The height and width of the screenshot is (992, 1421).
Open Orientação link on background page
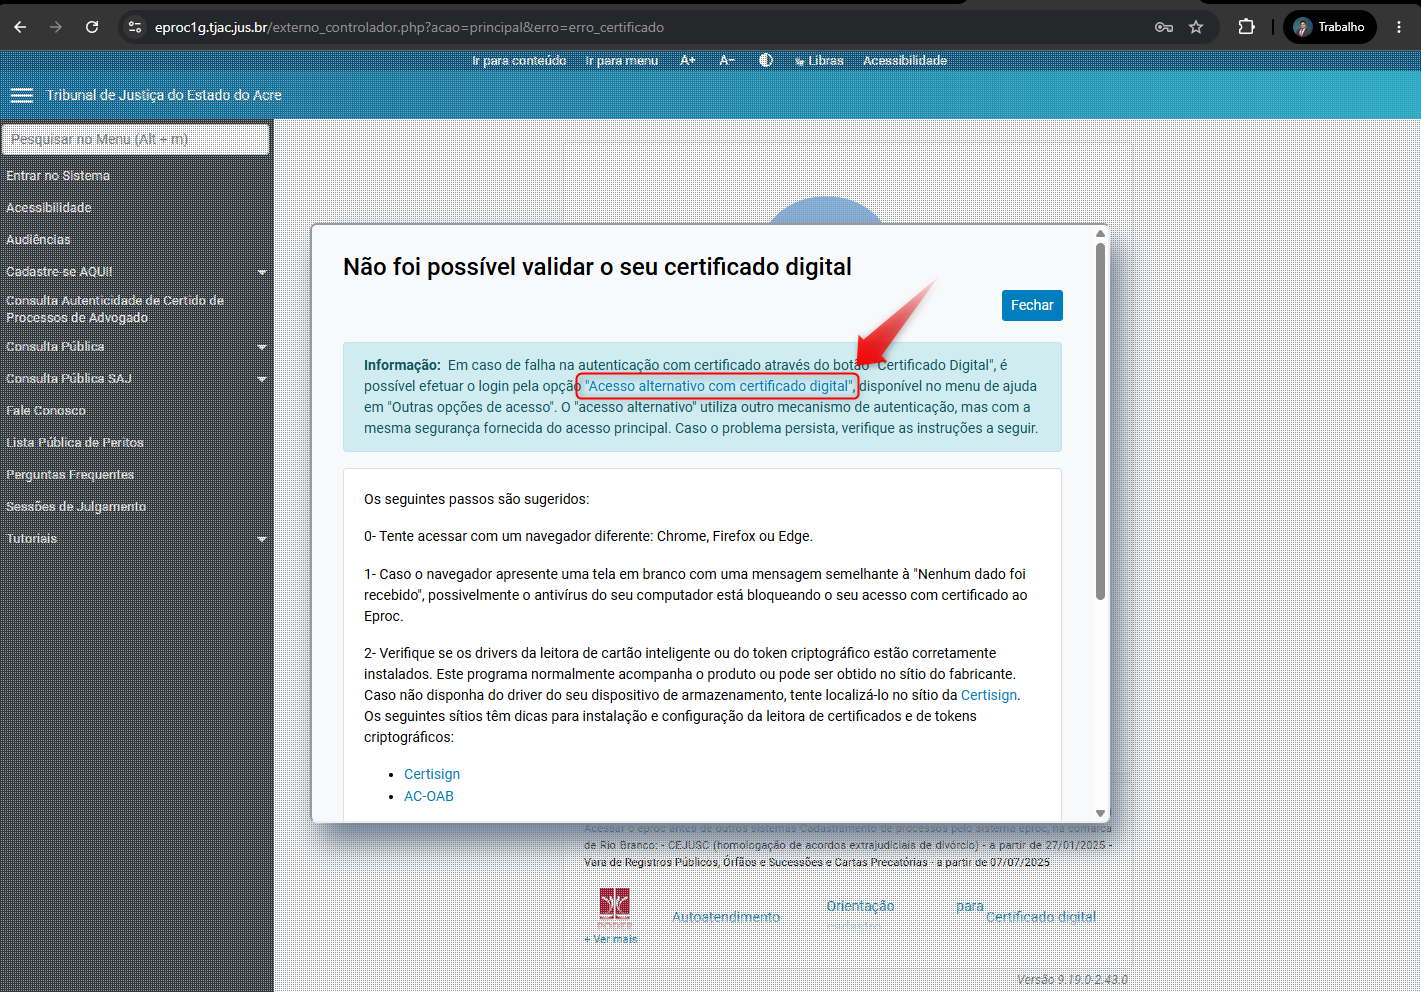pos(860,906)
